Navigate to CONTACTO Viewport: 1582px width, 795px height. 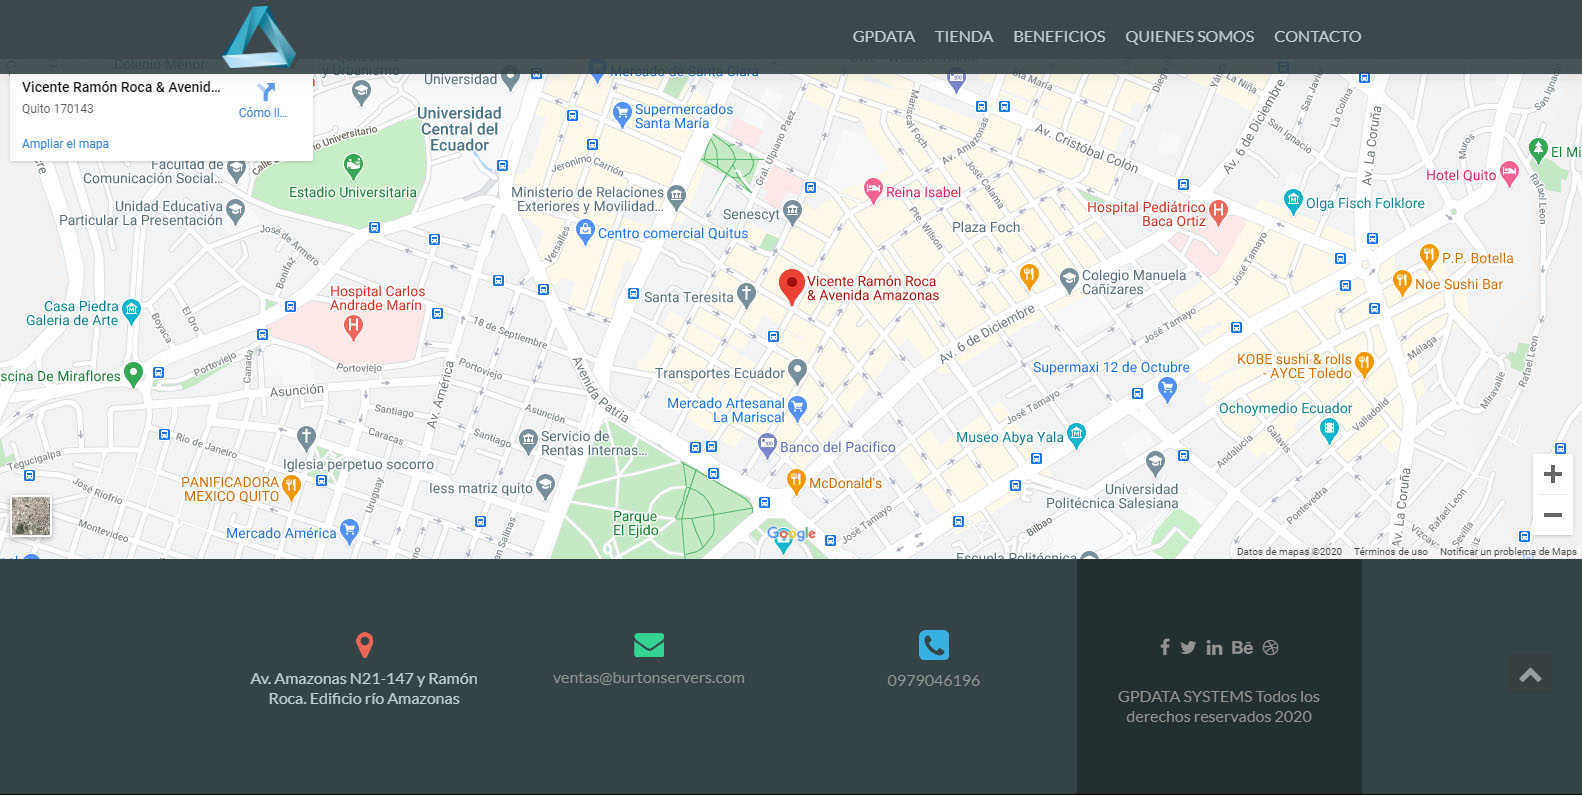click(x=1317, y=36)
